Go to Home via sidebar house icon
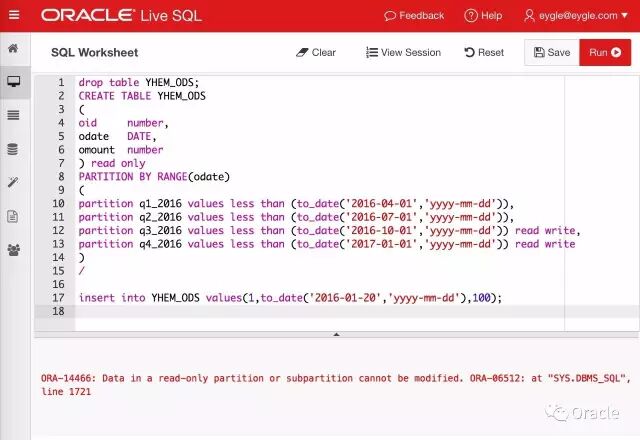 pos(13,48)
